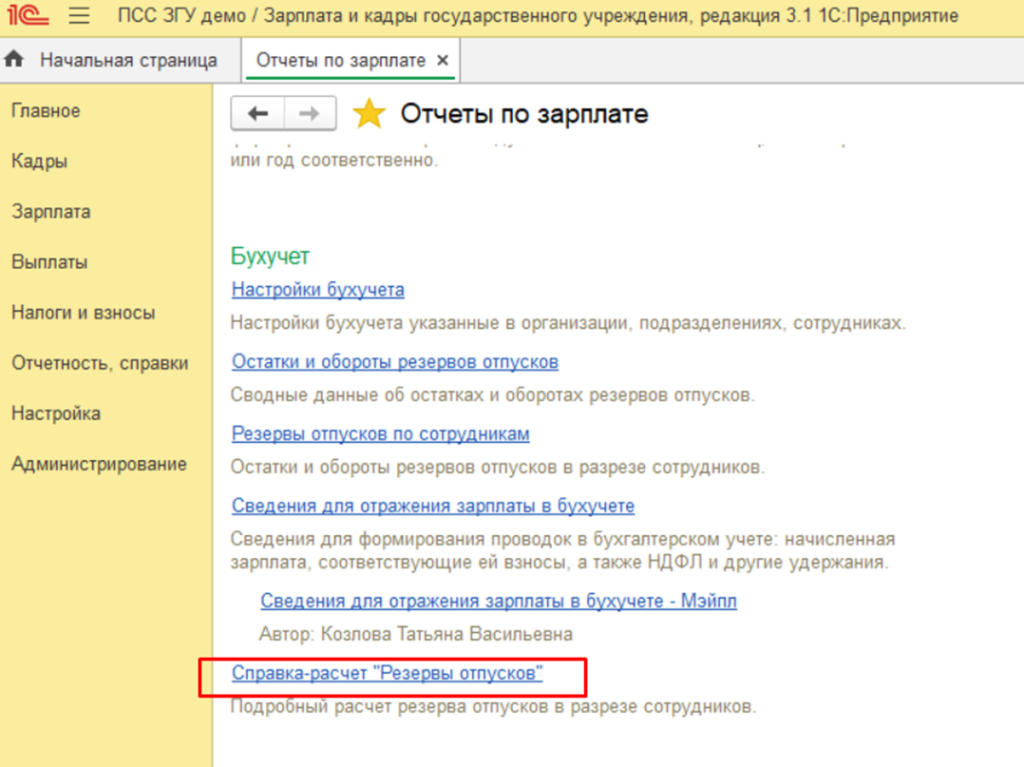The height and width of the screenshot is (767, 1024).
Task: Open the Главное section
Action: 46,111
